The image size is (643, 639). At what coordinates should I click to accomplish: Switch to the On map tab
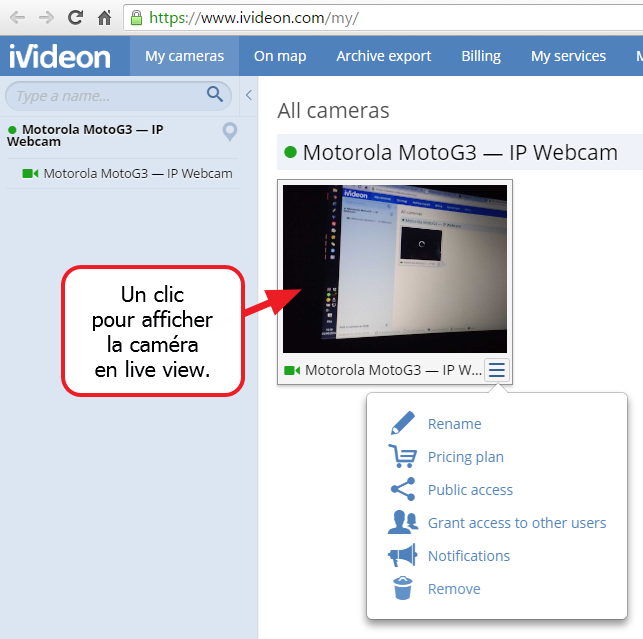click(x=280, y=56)
